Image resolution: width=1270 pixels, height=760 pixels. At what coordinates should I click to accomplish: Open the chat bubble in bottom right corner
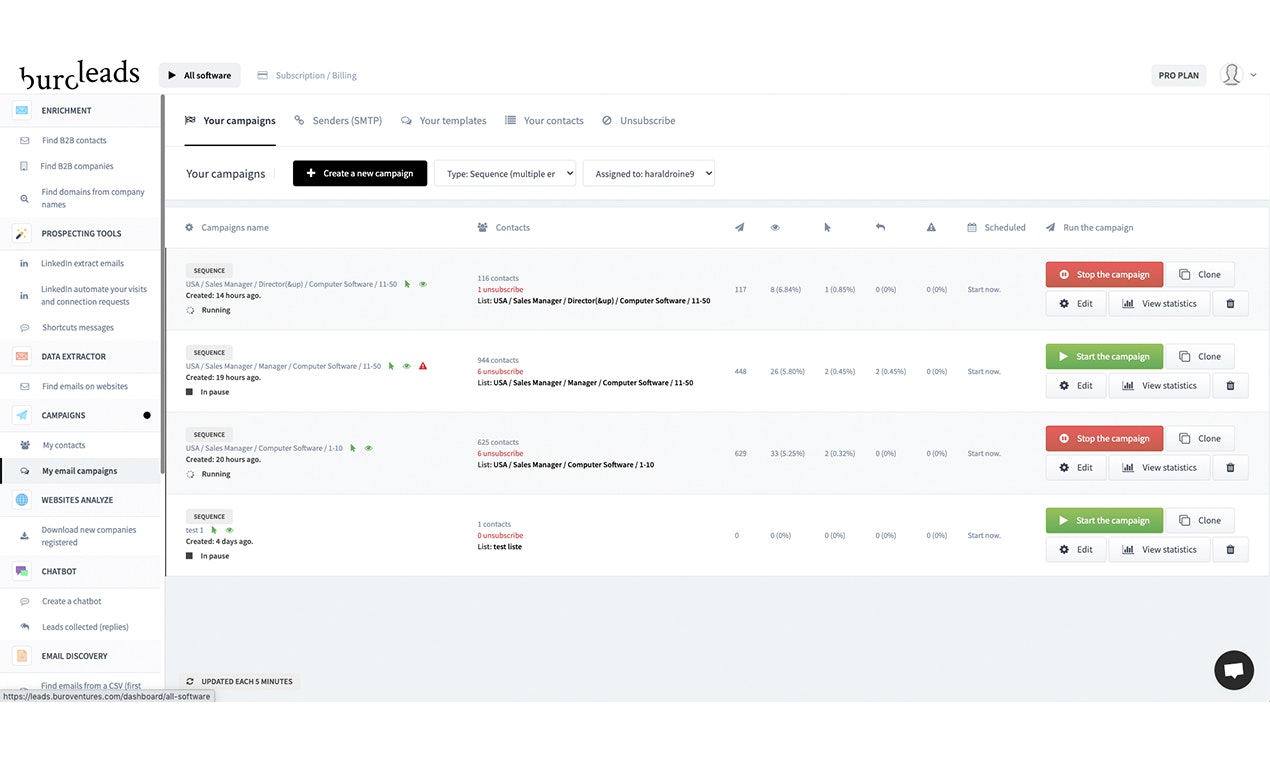(1233, 670)
